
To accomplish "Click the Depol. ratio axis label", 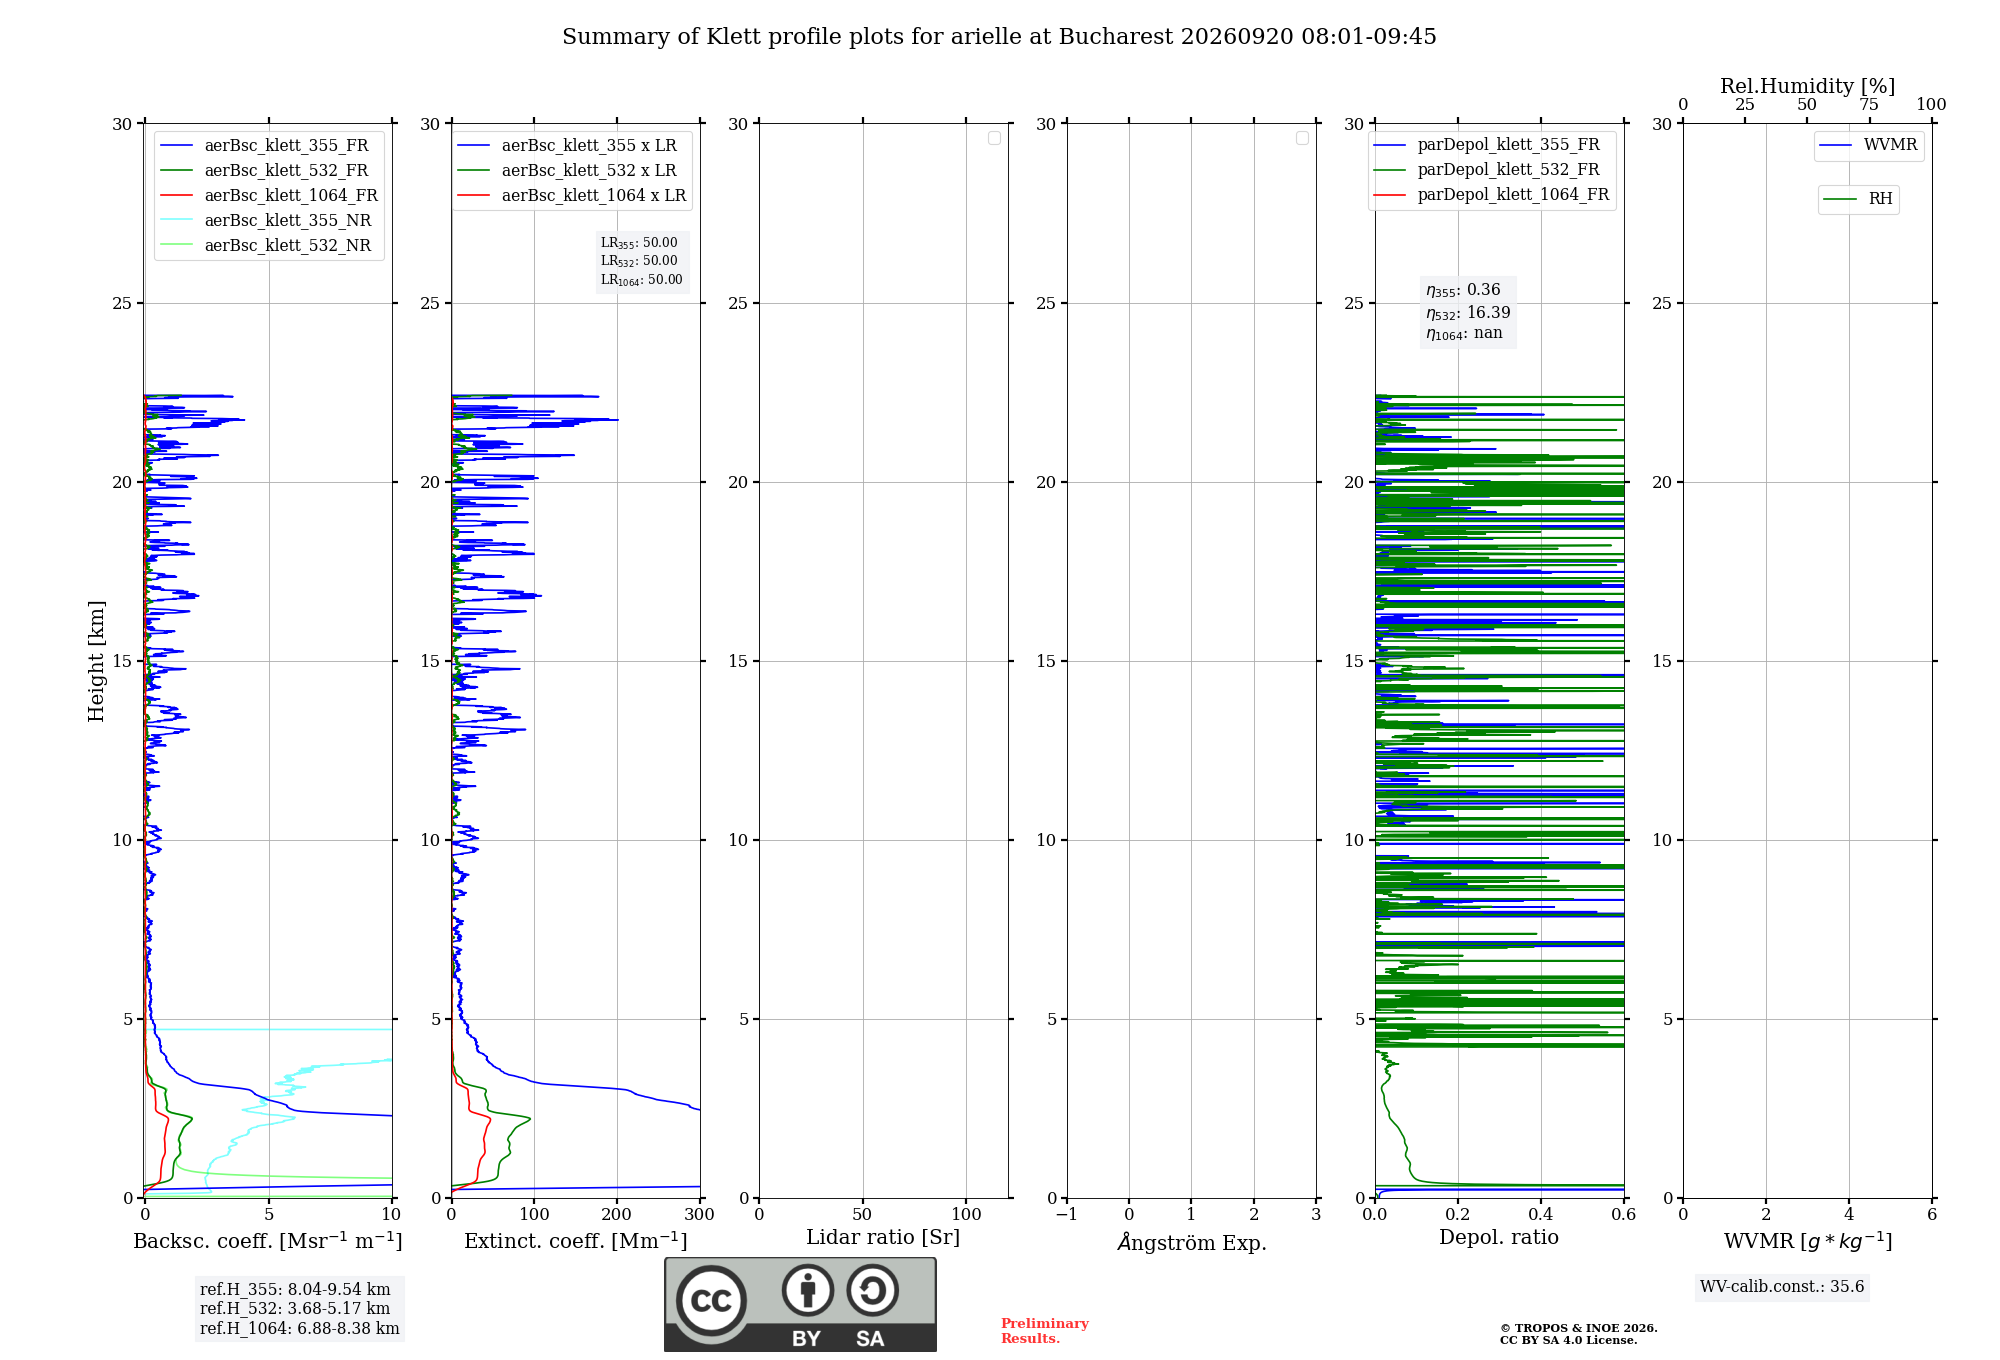I will point(1499,1238).
